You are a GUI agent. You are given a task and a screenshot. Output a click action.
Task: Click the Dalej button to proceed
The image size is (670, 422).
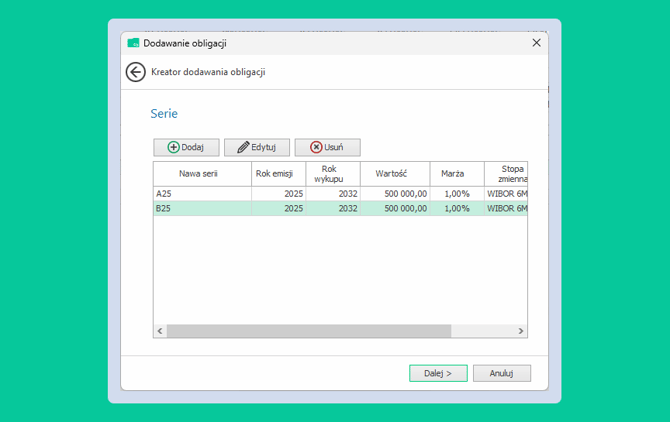(438, 373)
